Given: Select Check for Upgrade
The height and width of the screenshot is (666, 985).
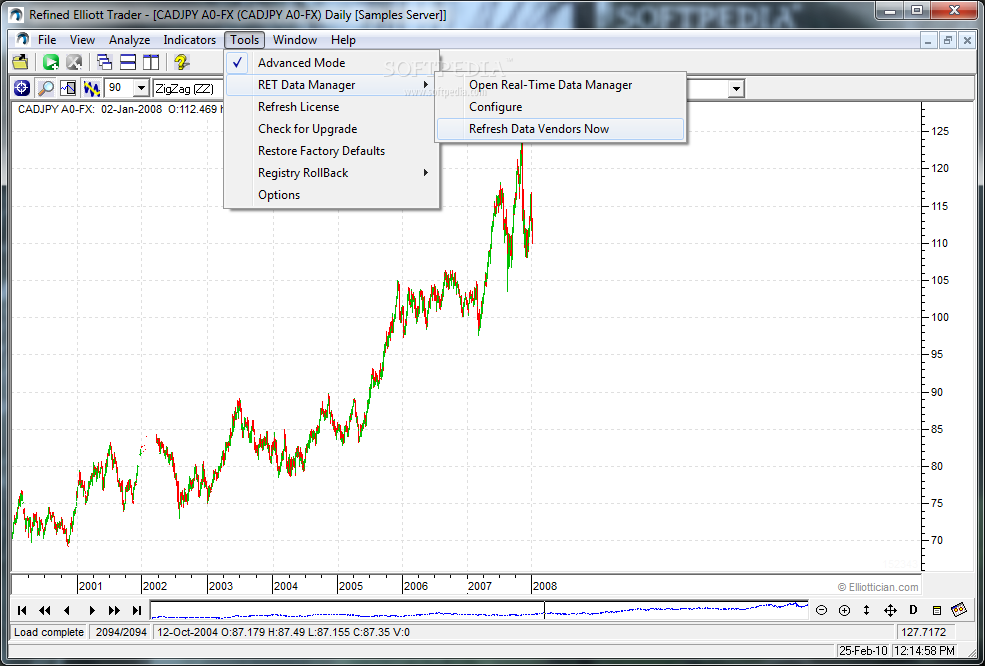Looking at the screenshot, I should pos(332,129).
